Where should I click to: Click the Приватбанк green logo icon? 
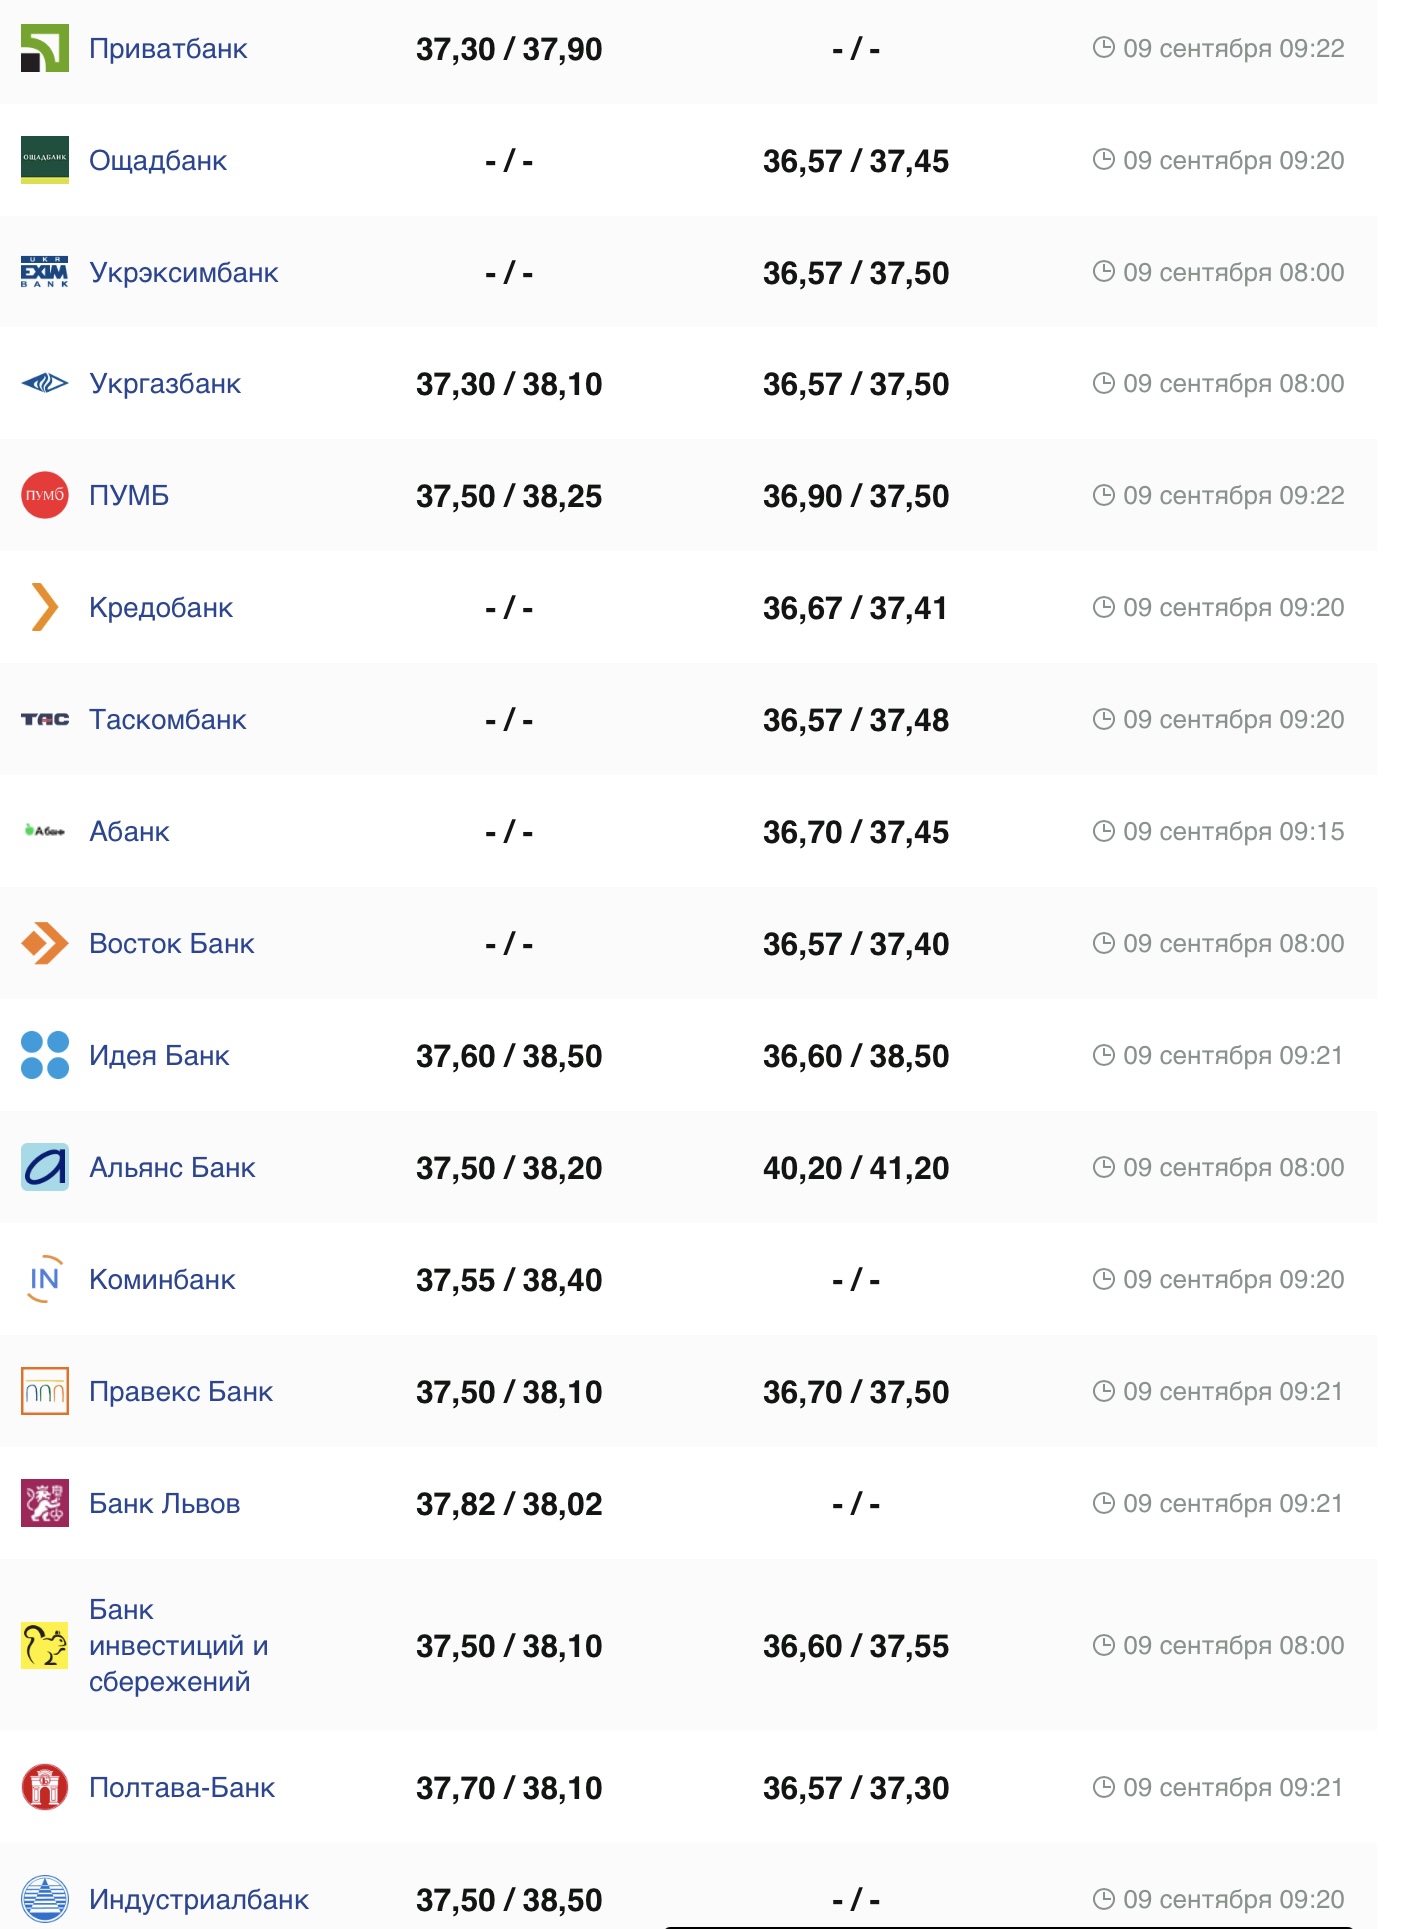coord(45,49)
